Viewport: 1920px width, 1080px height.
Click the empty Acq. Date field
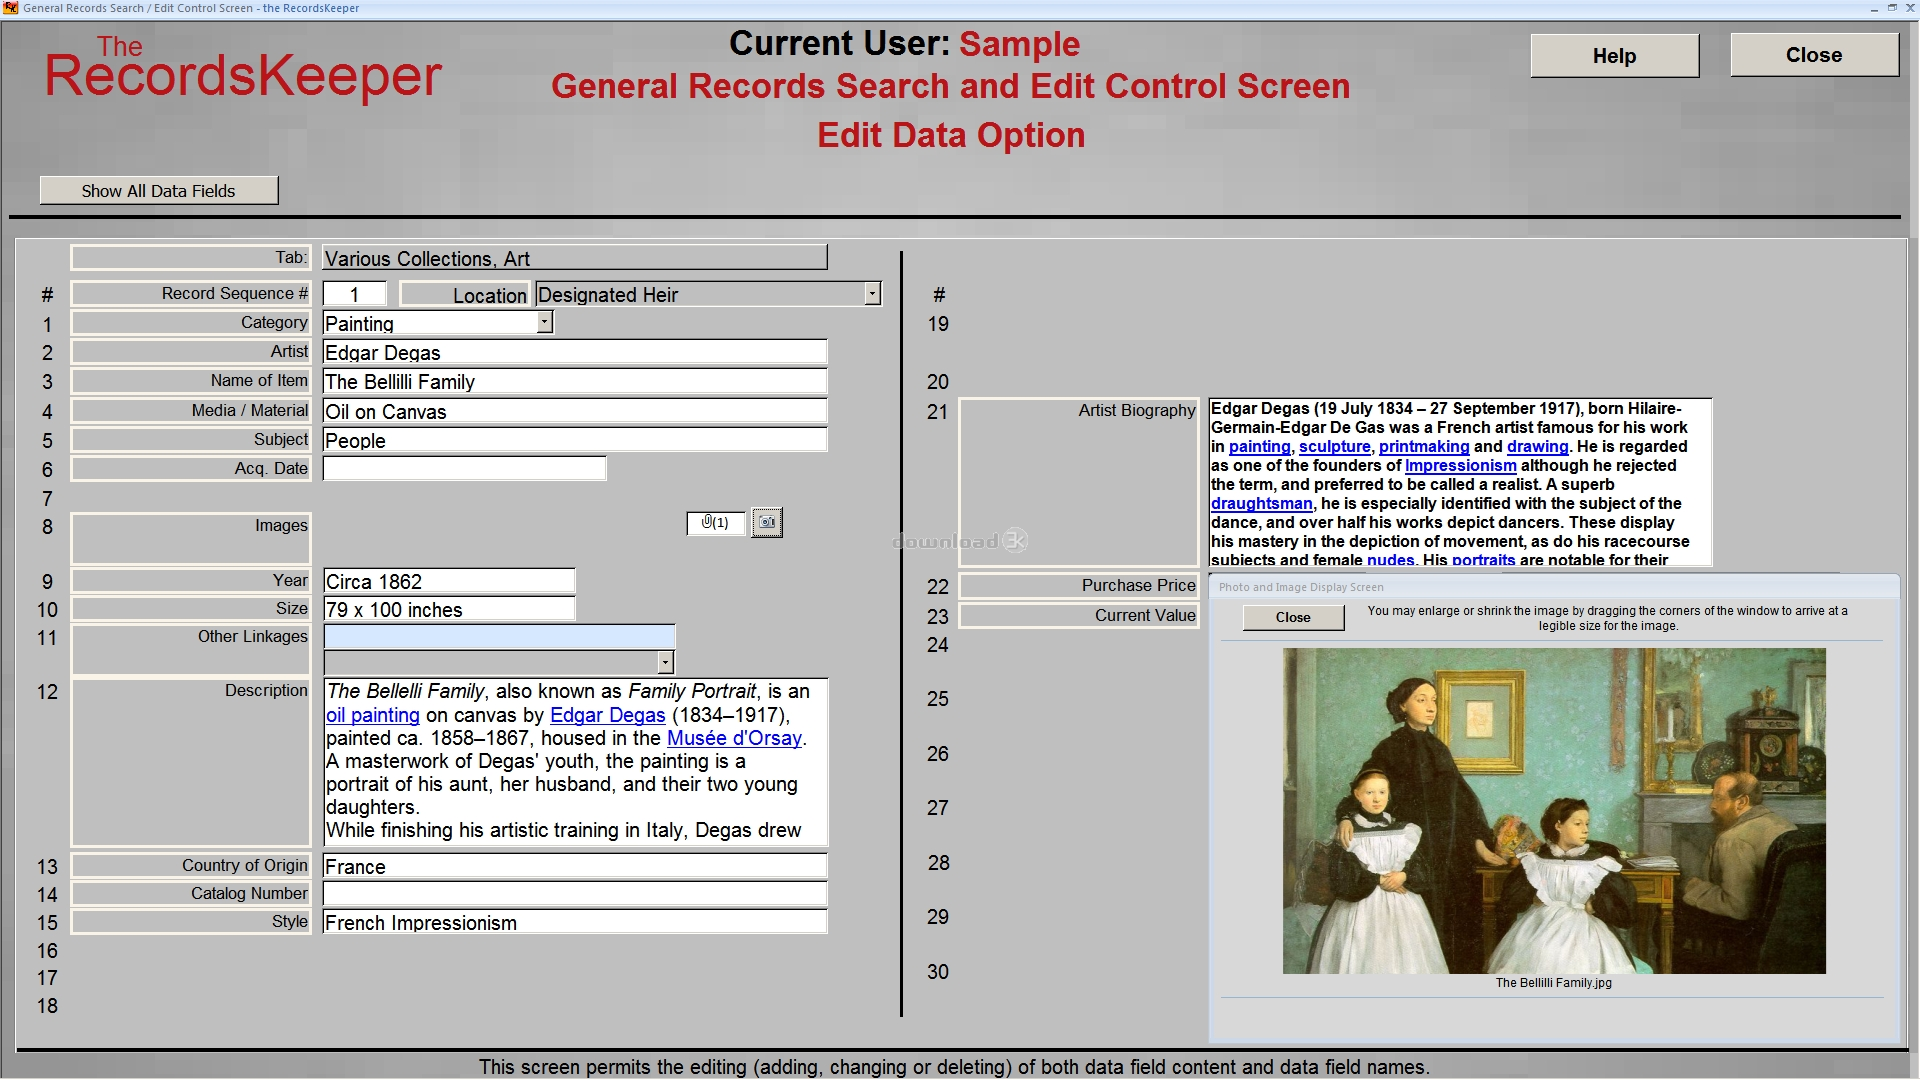464,468
